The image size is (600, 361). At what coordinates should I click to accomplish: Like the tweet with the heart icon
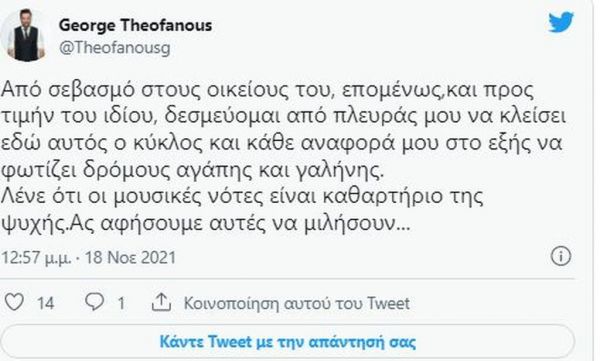click(14, 302)
